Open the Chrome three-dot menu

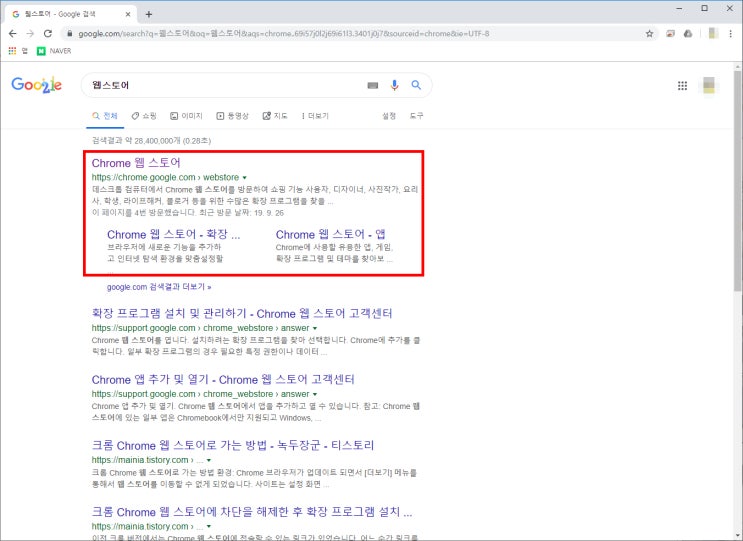[730, 34]
